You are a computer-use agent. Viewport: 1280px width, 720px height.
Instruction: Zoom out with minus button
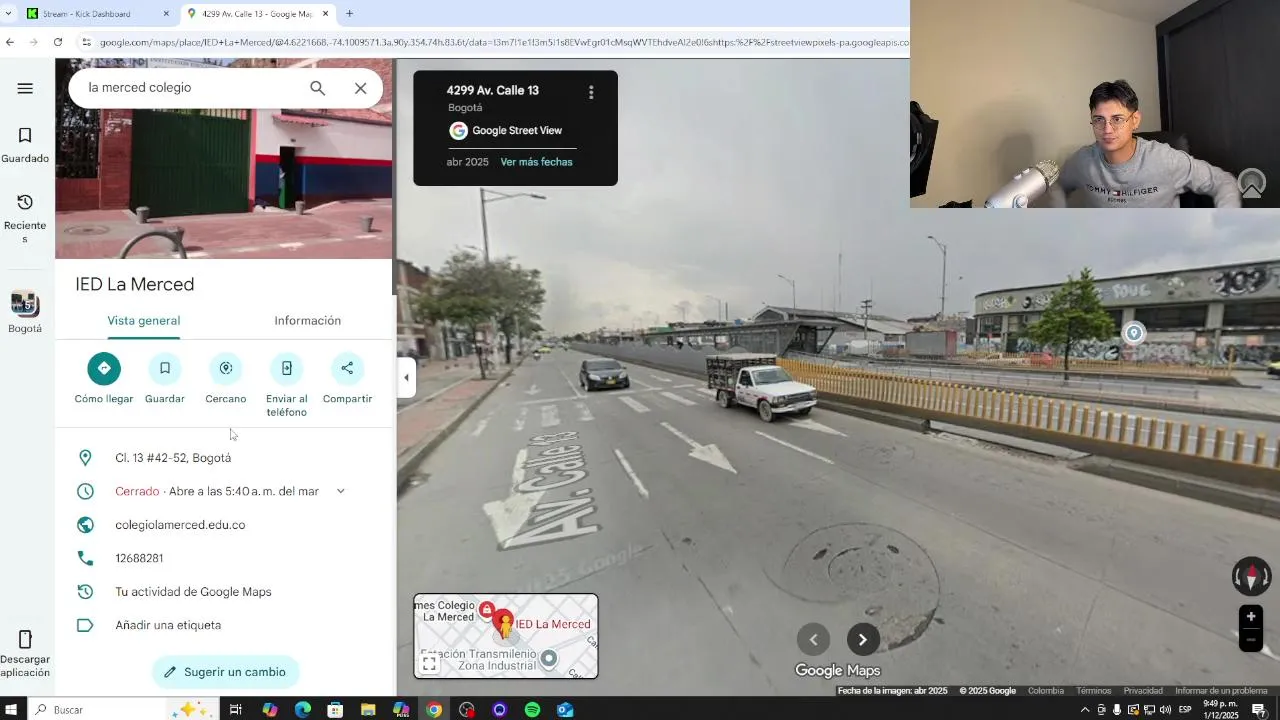point(1250,640)
